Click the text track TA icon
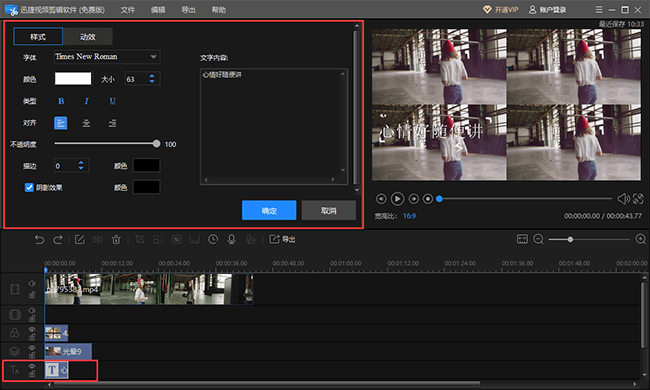The height and width of the screenshot is (390, 650). (x=15, y=370)
